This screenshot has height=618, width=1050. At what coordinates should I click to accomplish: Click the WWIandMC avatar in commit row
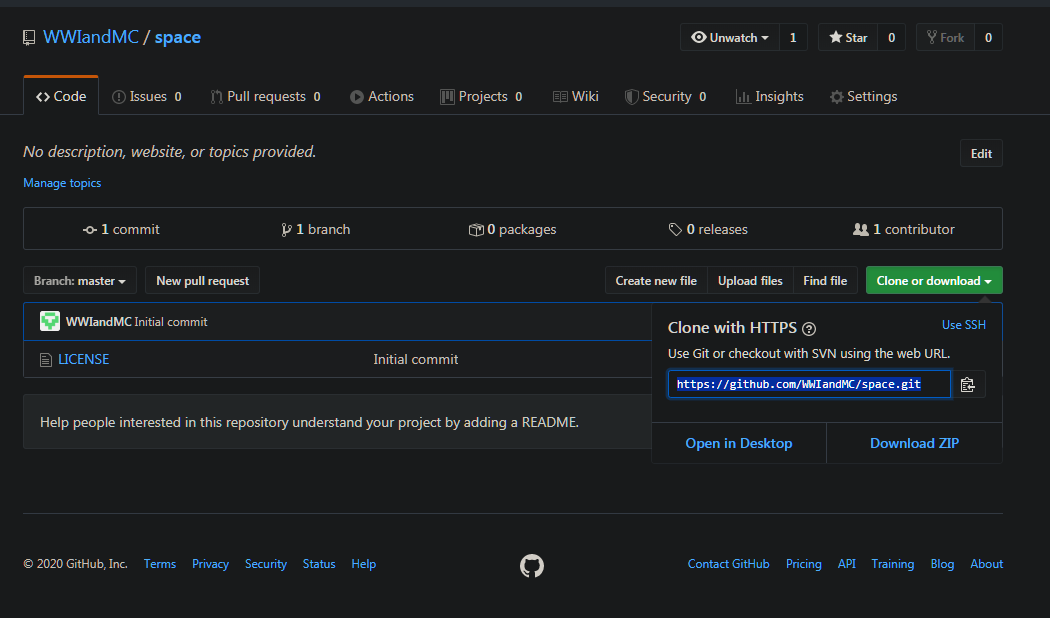50,321
